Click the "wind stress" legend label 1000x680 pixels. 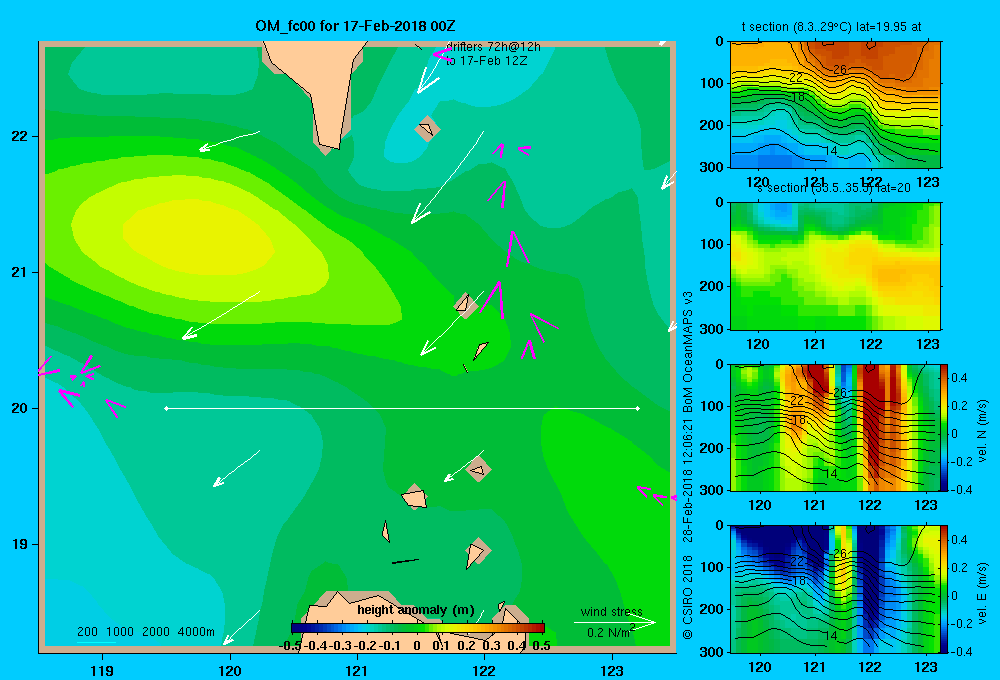click(x=611, y=611)
